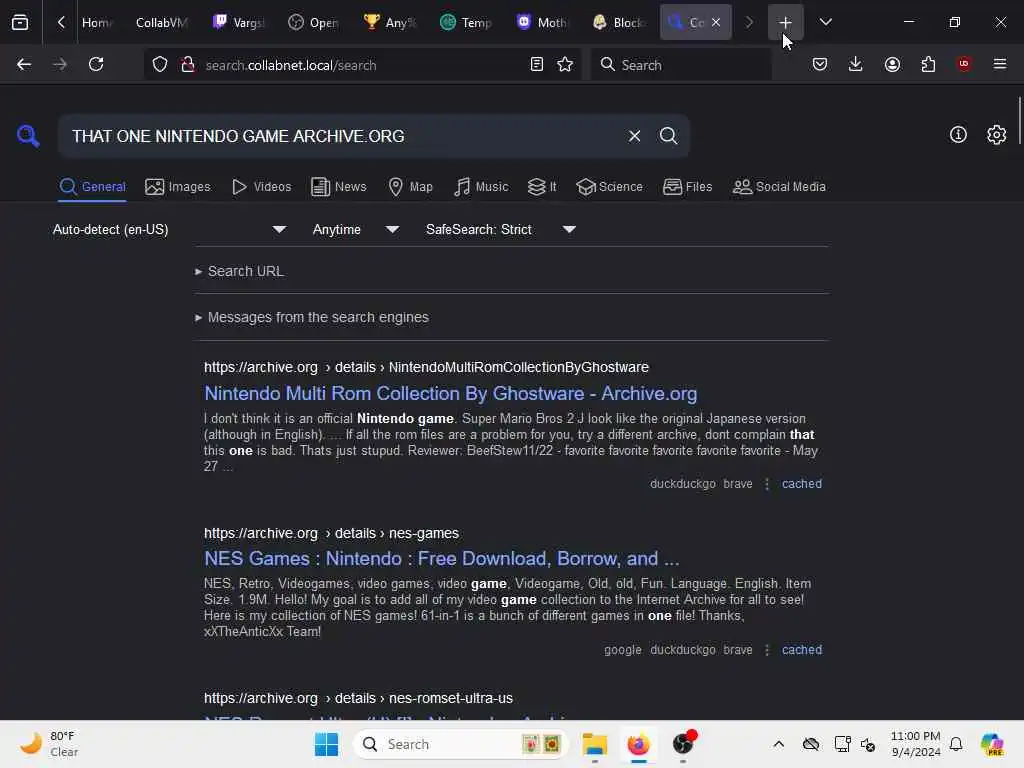The width and height of the screenshot is (1024, 768).
Task: Submit search with magnifier button
Action: (668, 136)
